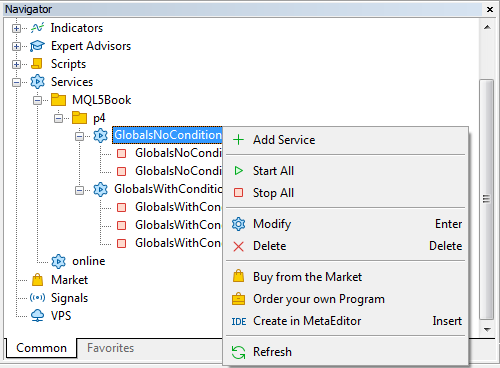Viewport: 500px width, 368px height.
Task: Click the green play icon for Start All
Action: coord(238,171)
